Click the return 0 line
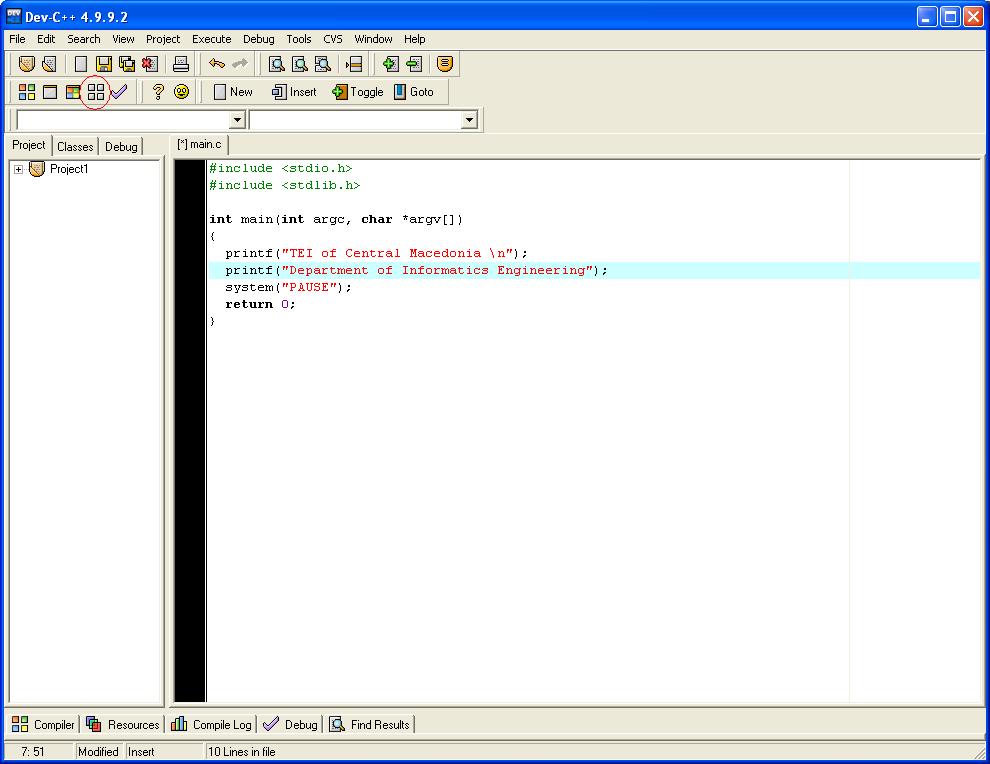This screenshot has width=990, height=764. tap(260, 304)
